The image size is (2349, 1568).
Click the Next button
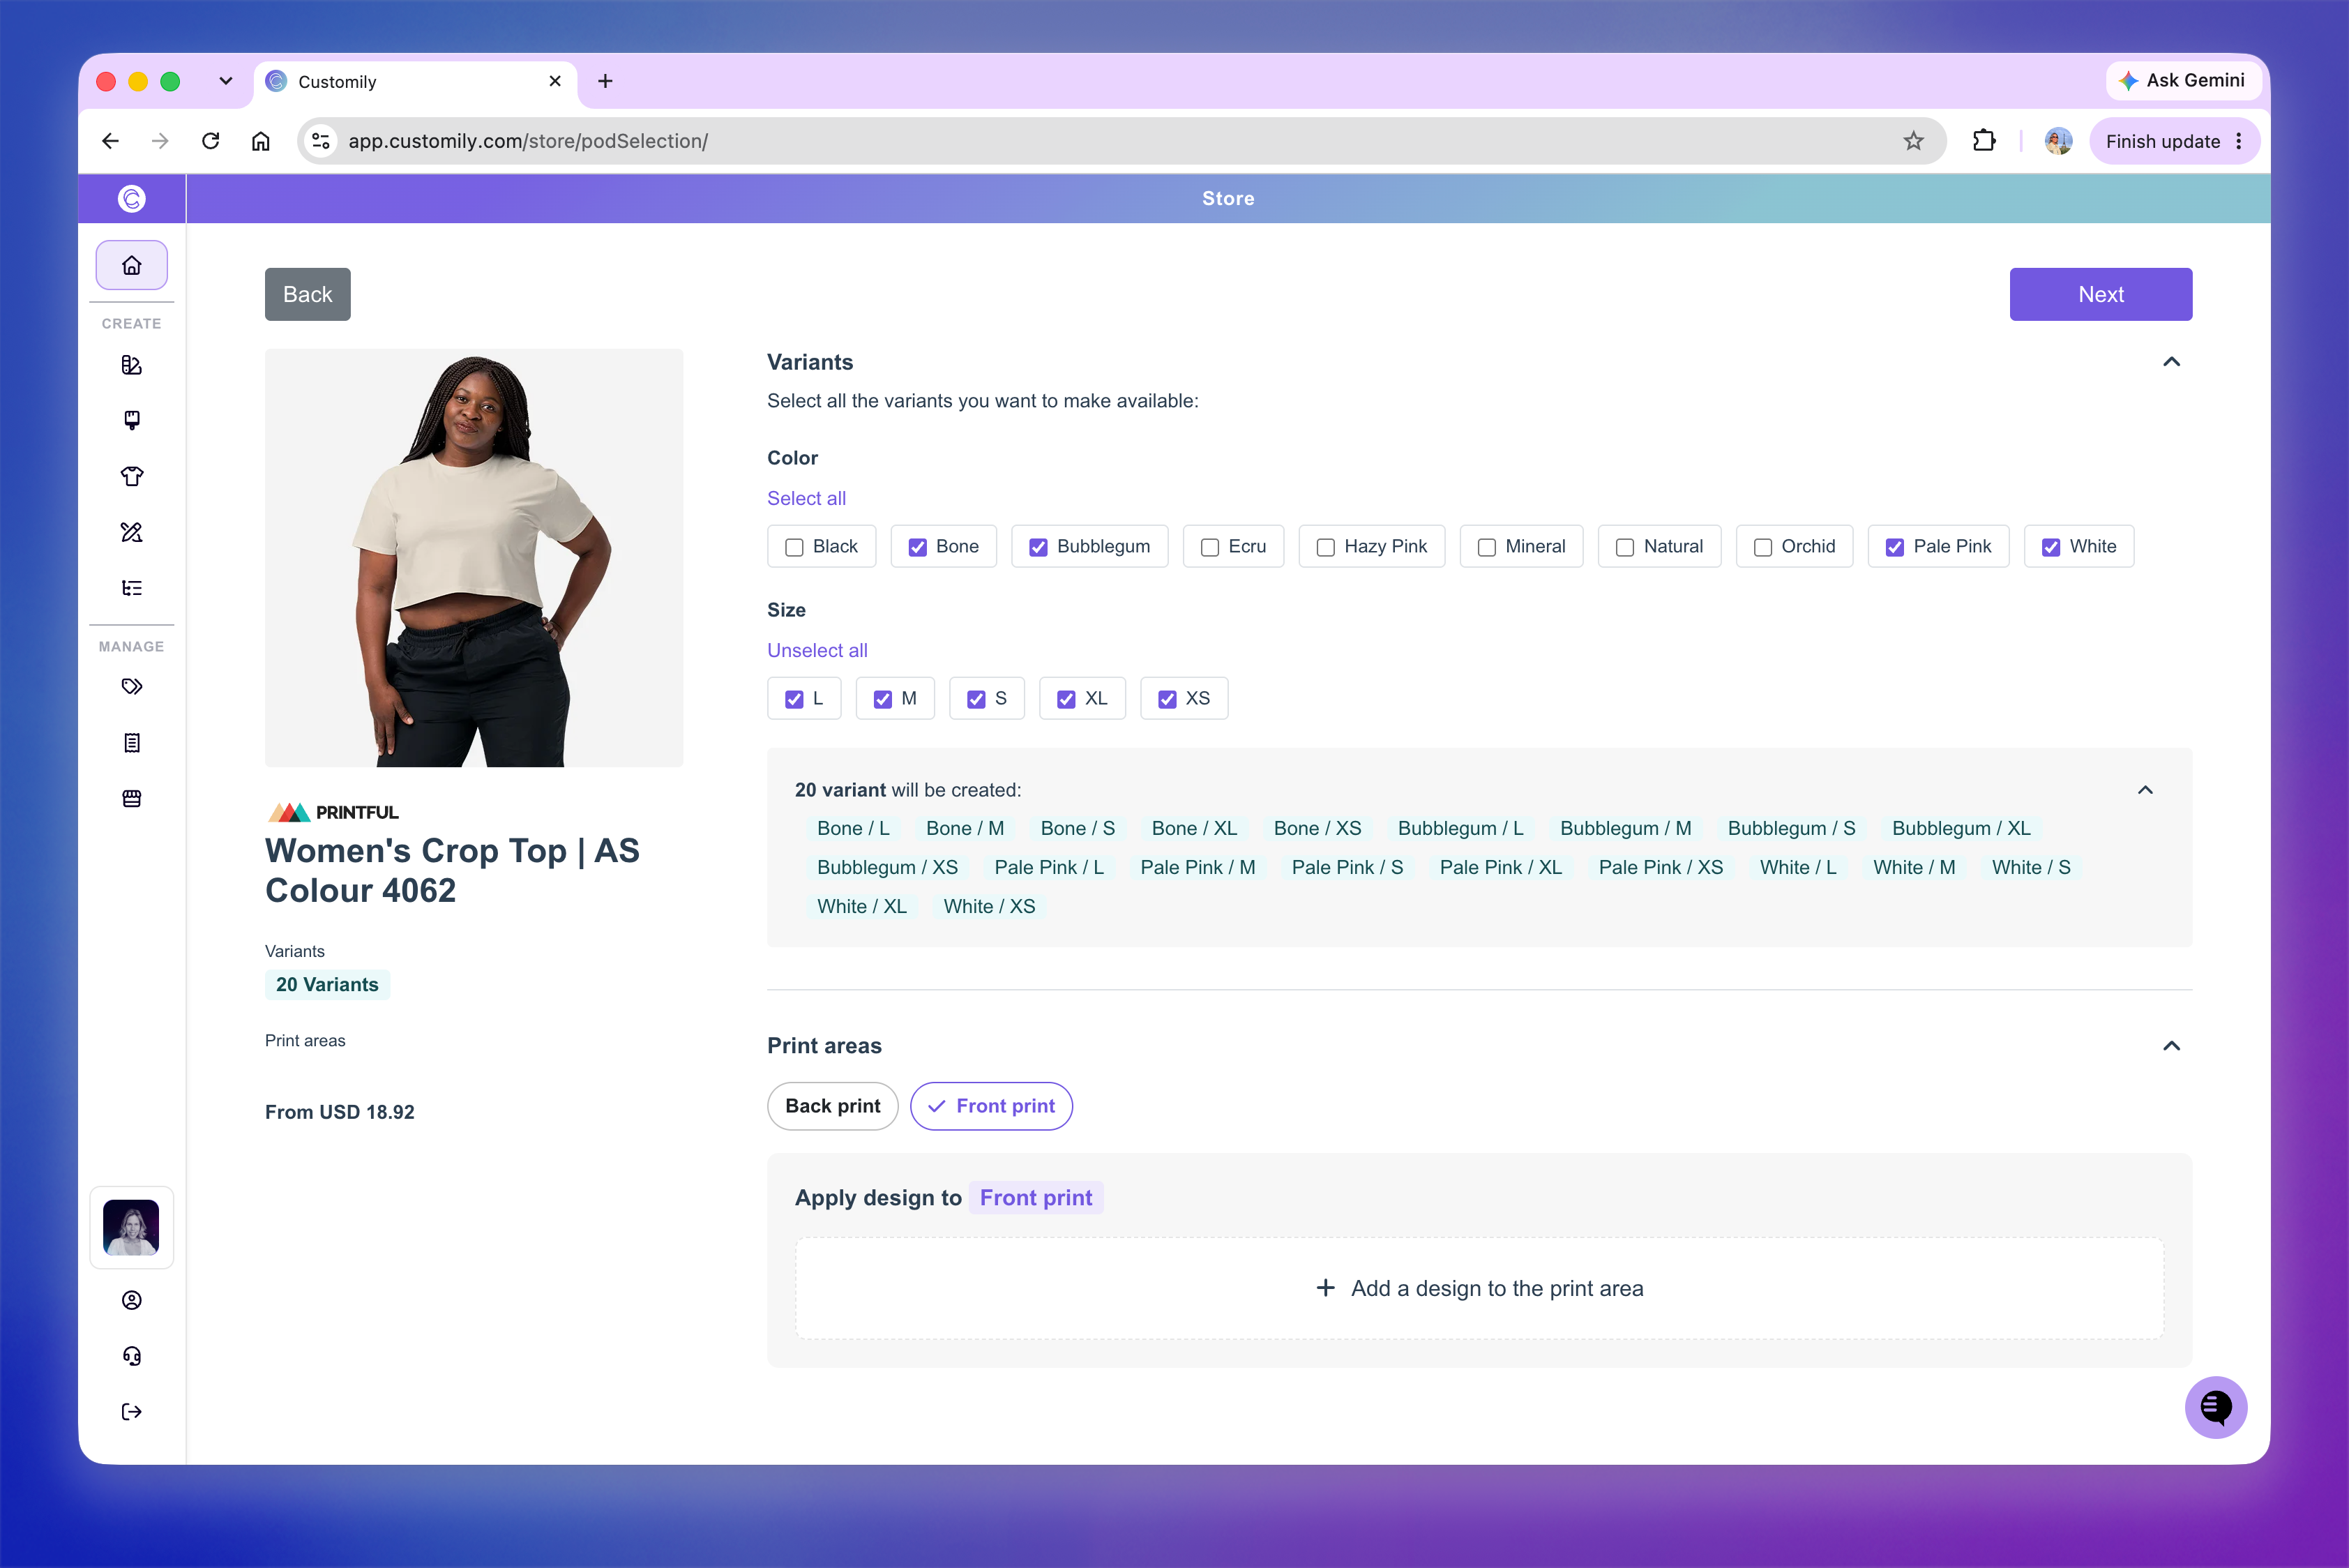click(x=2101, y=294)
